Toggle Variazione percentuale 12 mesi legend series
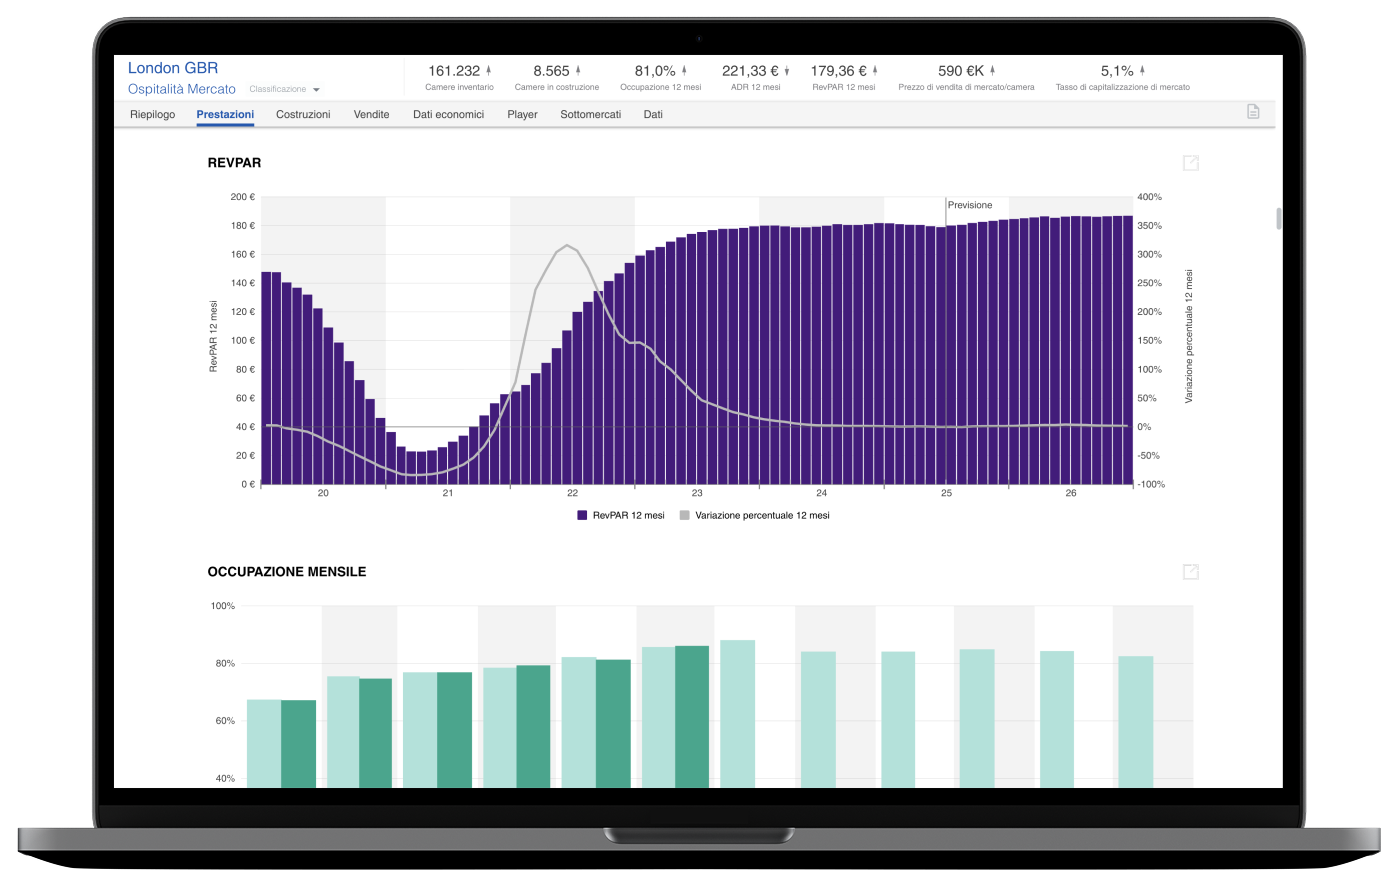This screenshot has width=1400, height=895. [754, 516]
